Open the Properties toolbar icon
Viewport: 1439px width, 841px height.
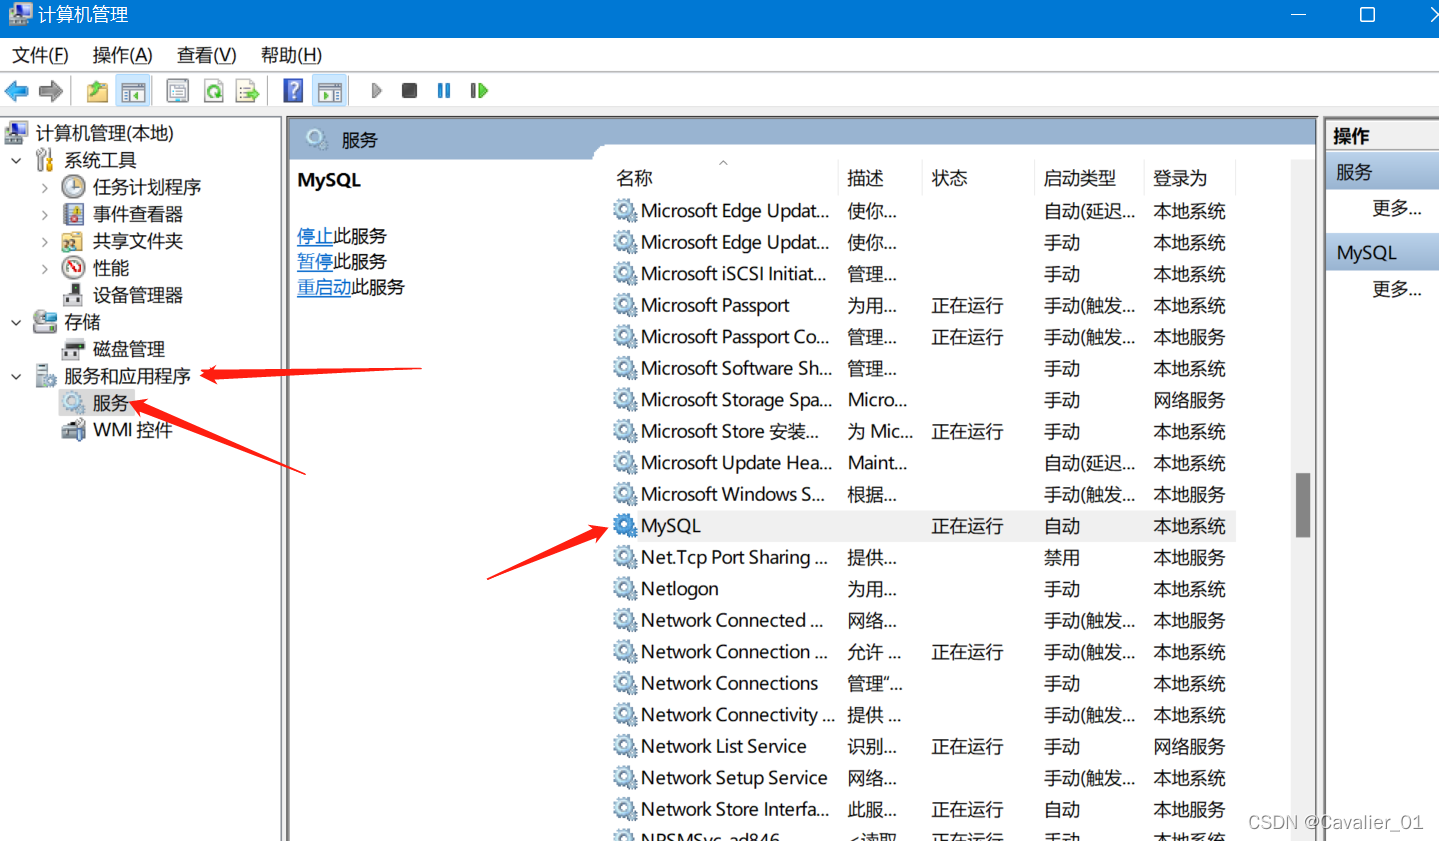click(177, 91)
